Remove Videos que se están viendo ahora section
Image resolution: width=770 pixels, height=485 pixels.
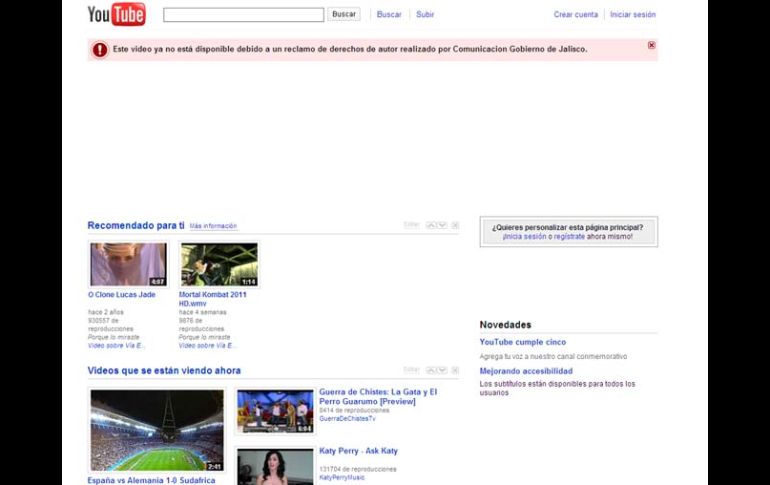pos(455,370)
